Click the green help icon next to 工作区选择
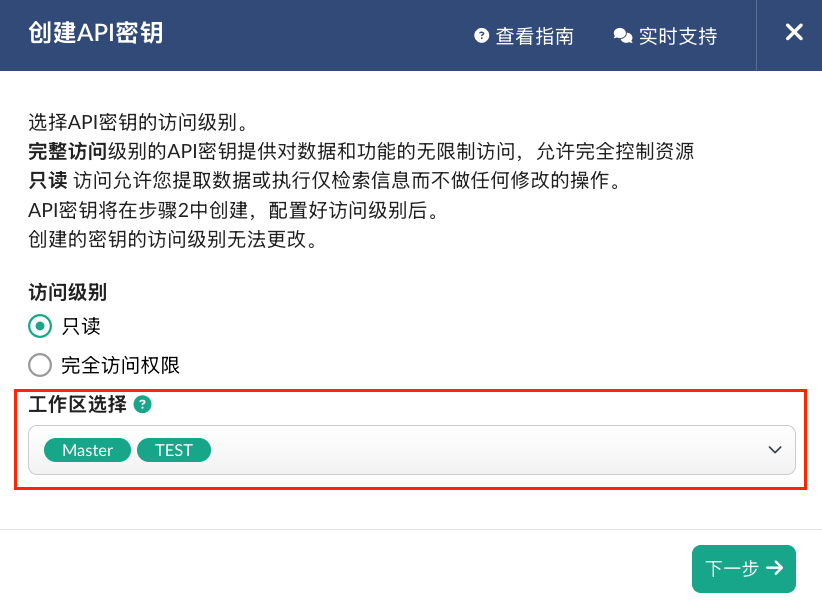This screenshot has width=822, height=602. point(143,404)
